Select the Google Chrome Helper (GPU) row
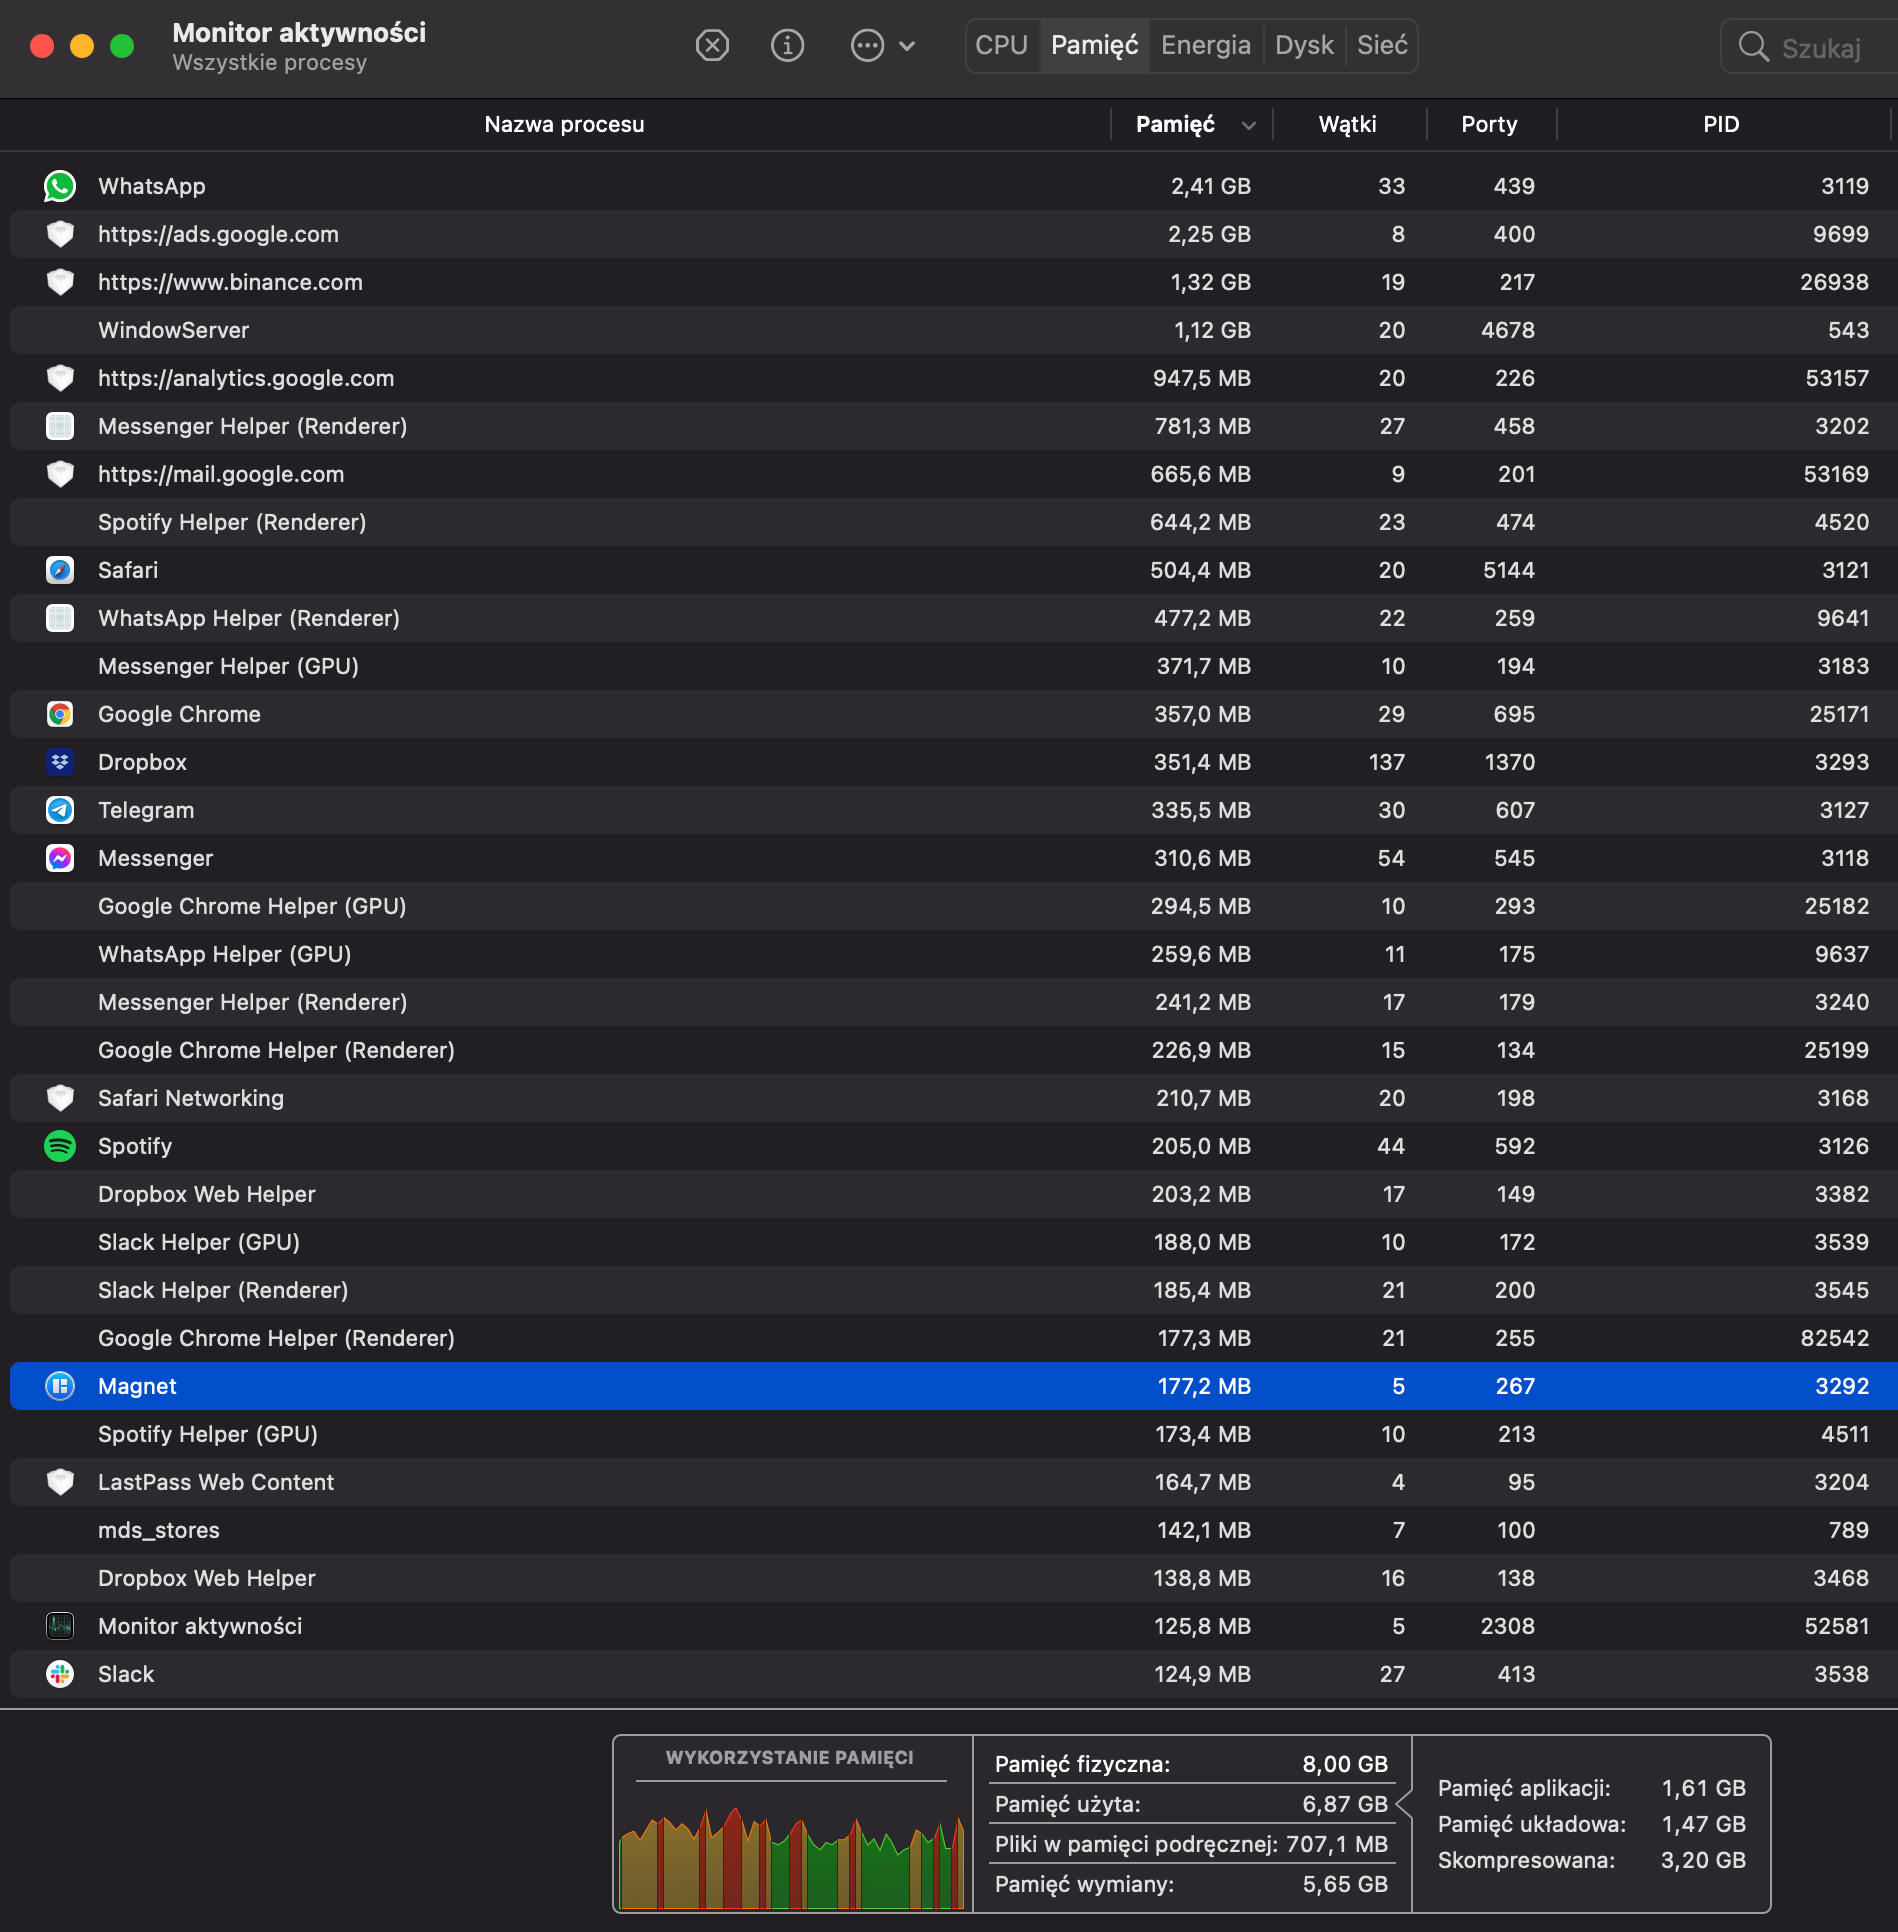 coord(954,906)
